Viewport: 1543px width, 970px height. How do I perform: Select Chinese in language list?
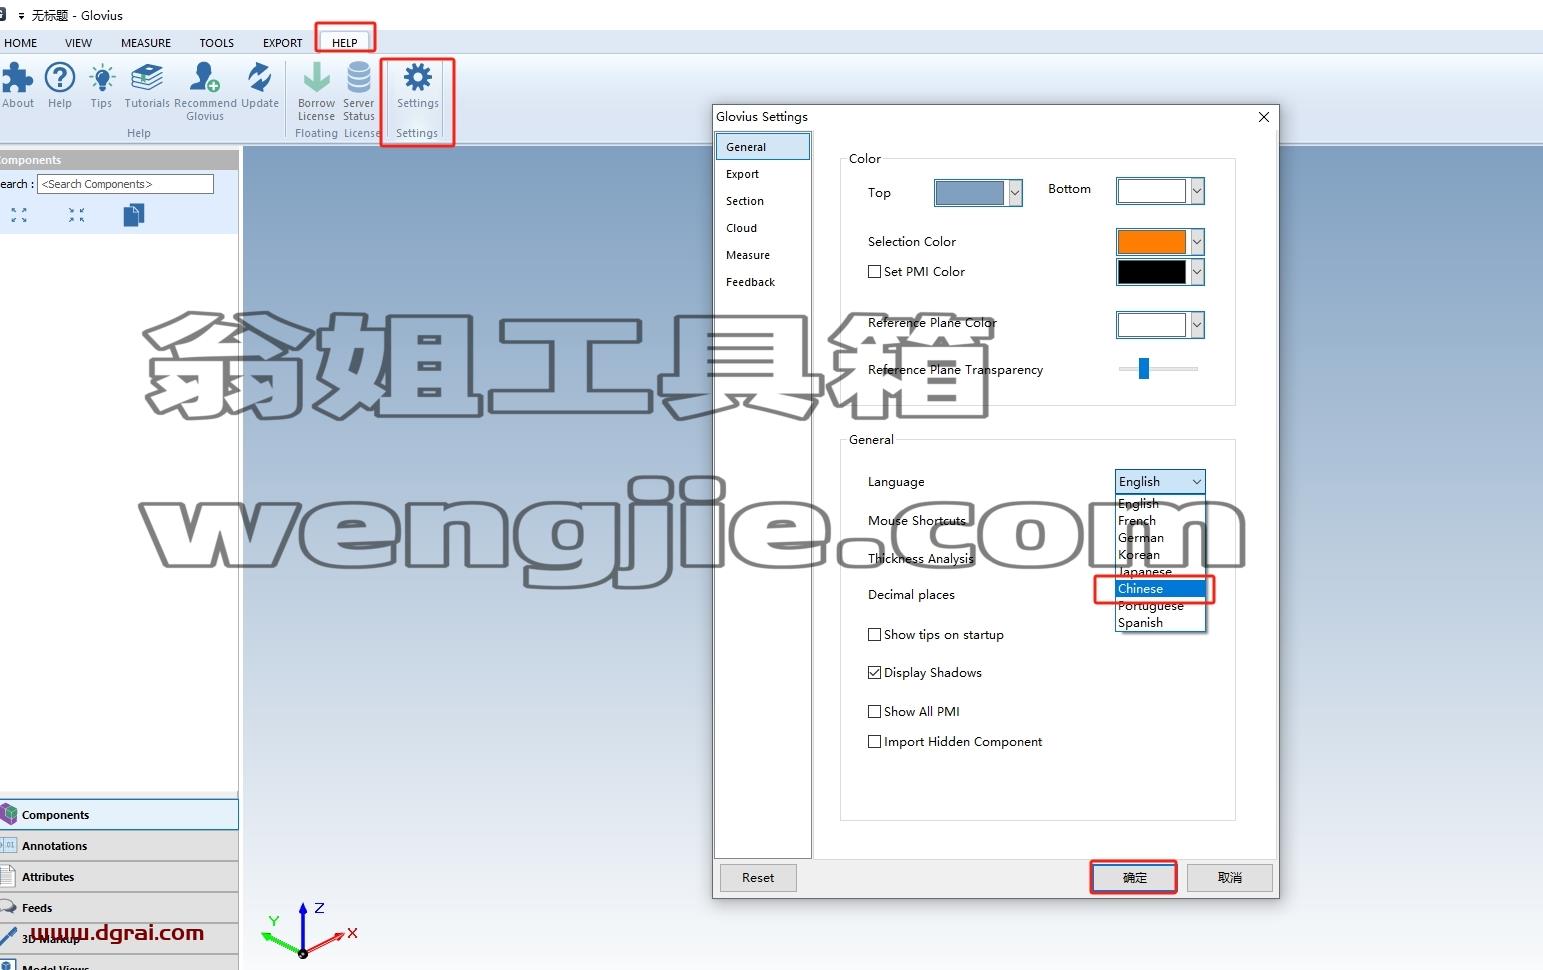tap(1160, 589)
